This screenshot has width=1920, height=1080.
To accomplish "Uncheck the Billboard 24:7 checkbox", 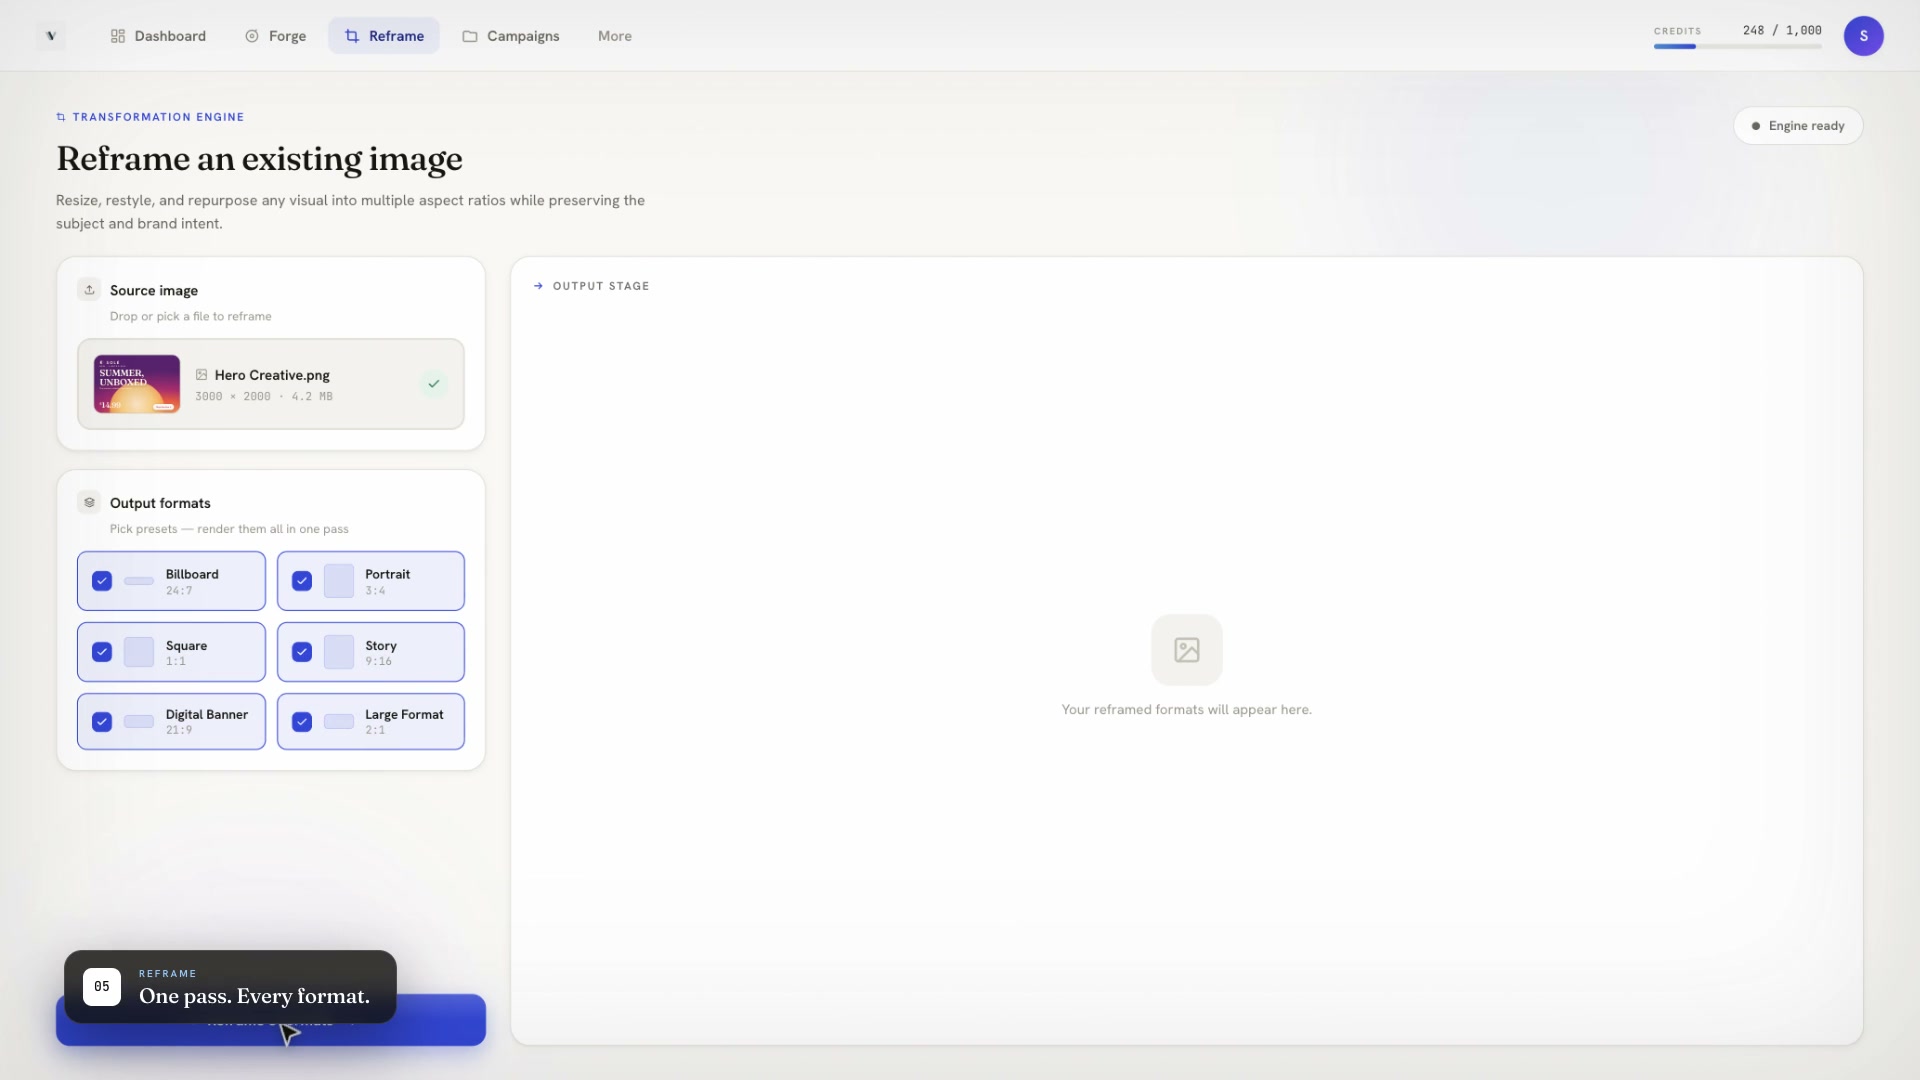I will (102, 581).
